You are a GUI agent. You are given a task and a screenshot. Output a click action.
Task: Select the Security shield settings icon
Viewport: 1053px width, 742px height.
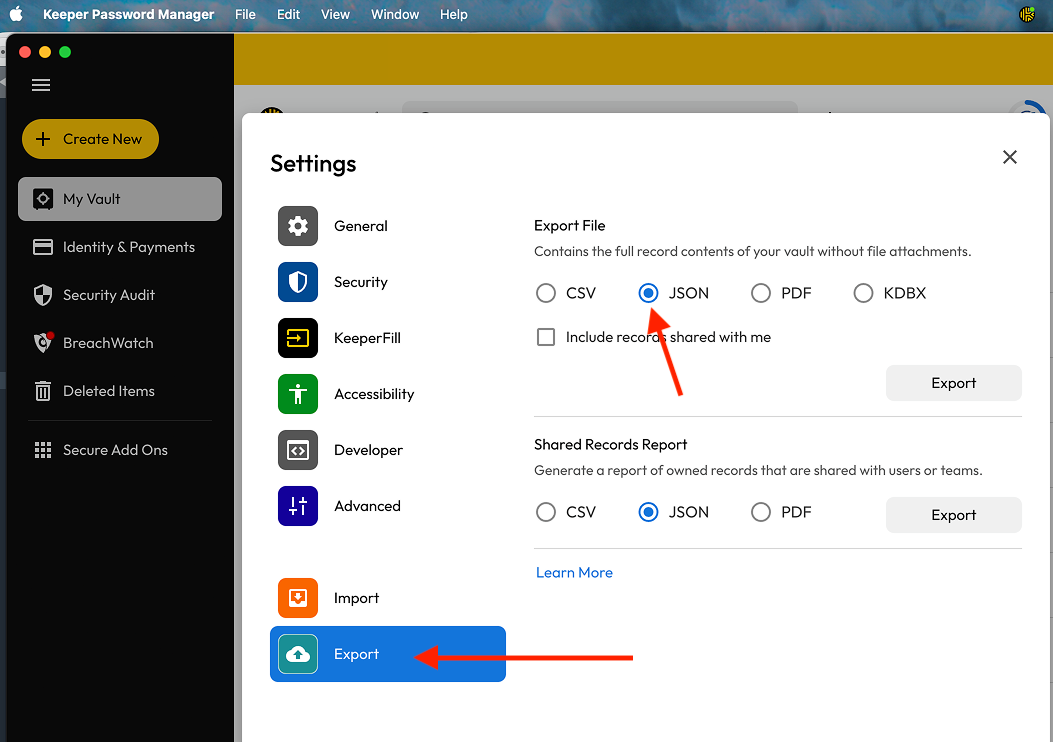tap(298, 282)
